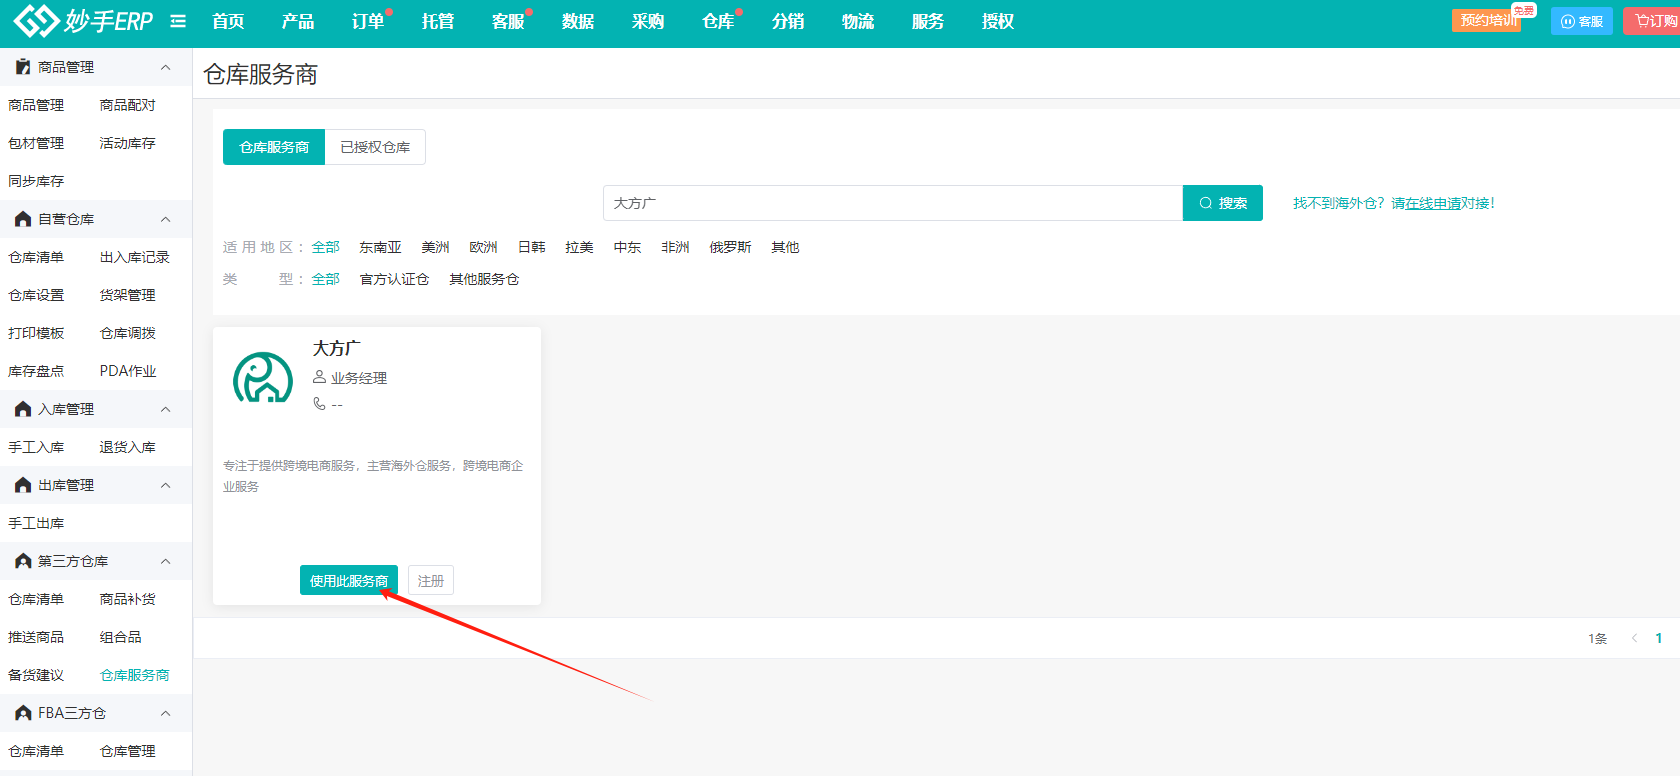Focus the search field containing 大方广
This screenshot has height=776, width=1680.
tap(893, 203)
